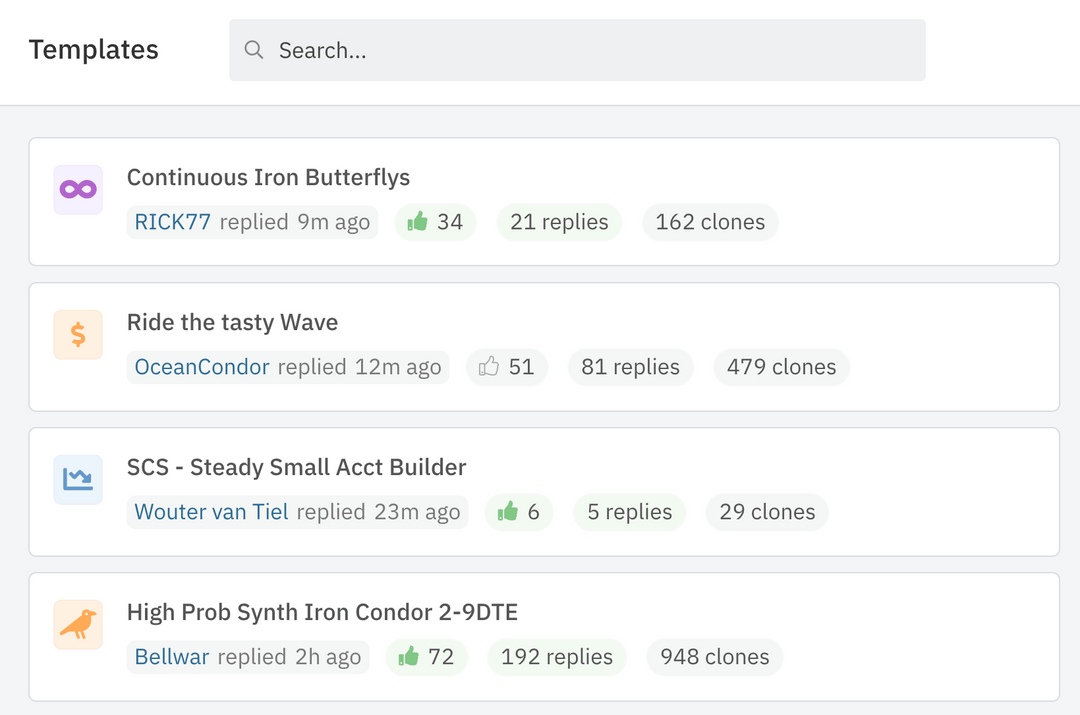Visit Wouter van Tiel's profile
The image size is (1080, 715).
[x=211, y=512]
